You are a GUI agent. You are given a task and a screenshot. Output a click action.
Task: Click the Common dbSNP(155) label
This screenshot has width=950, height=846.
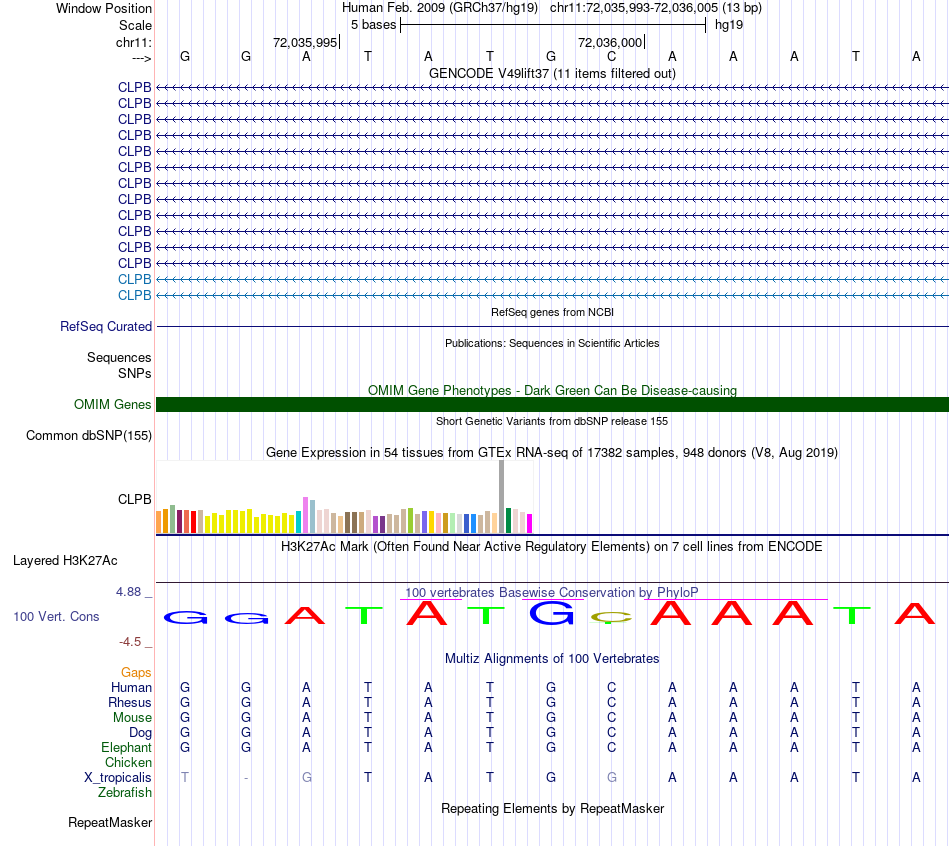point(88,436)
